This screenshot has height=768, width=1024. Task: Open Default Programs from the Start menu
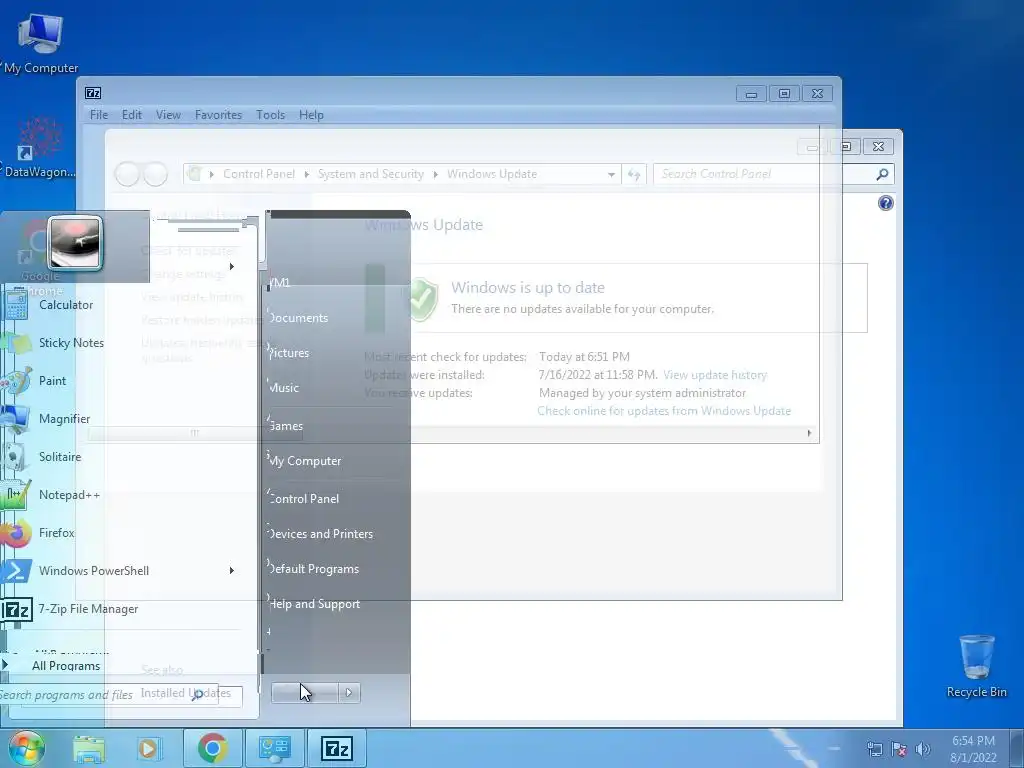pyautogui.click(x=313, y=569)
